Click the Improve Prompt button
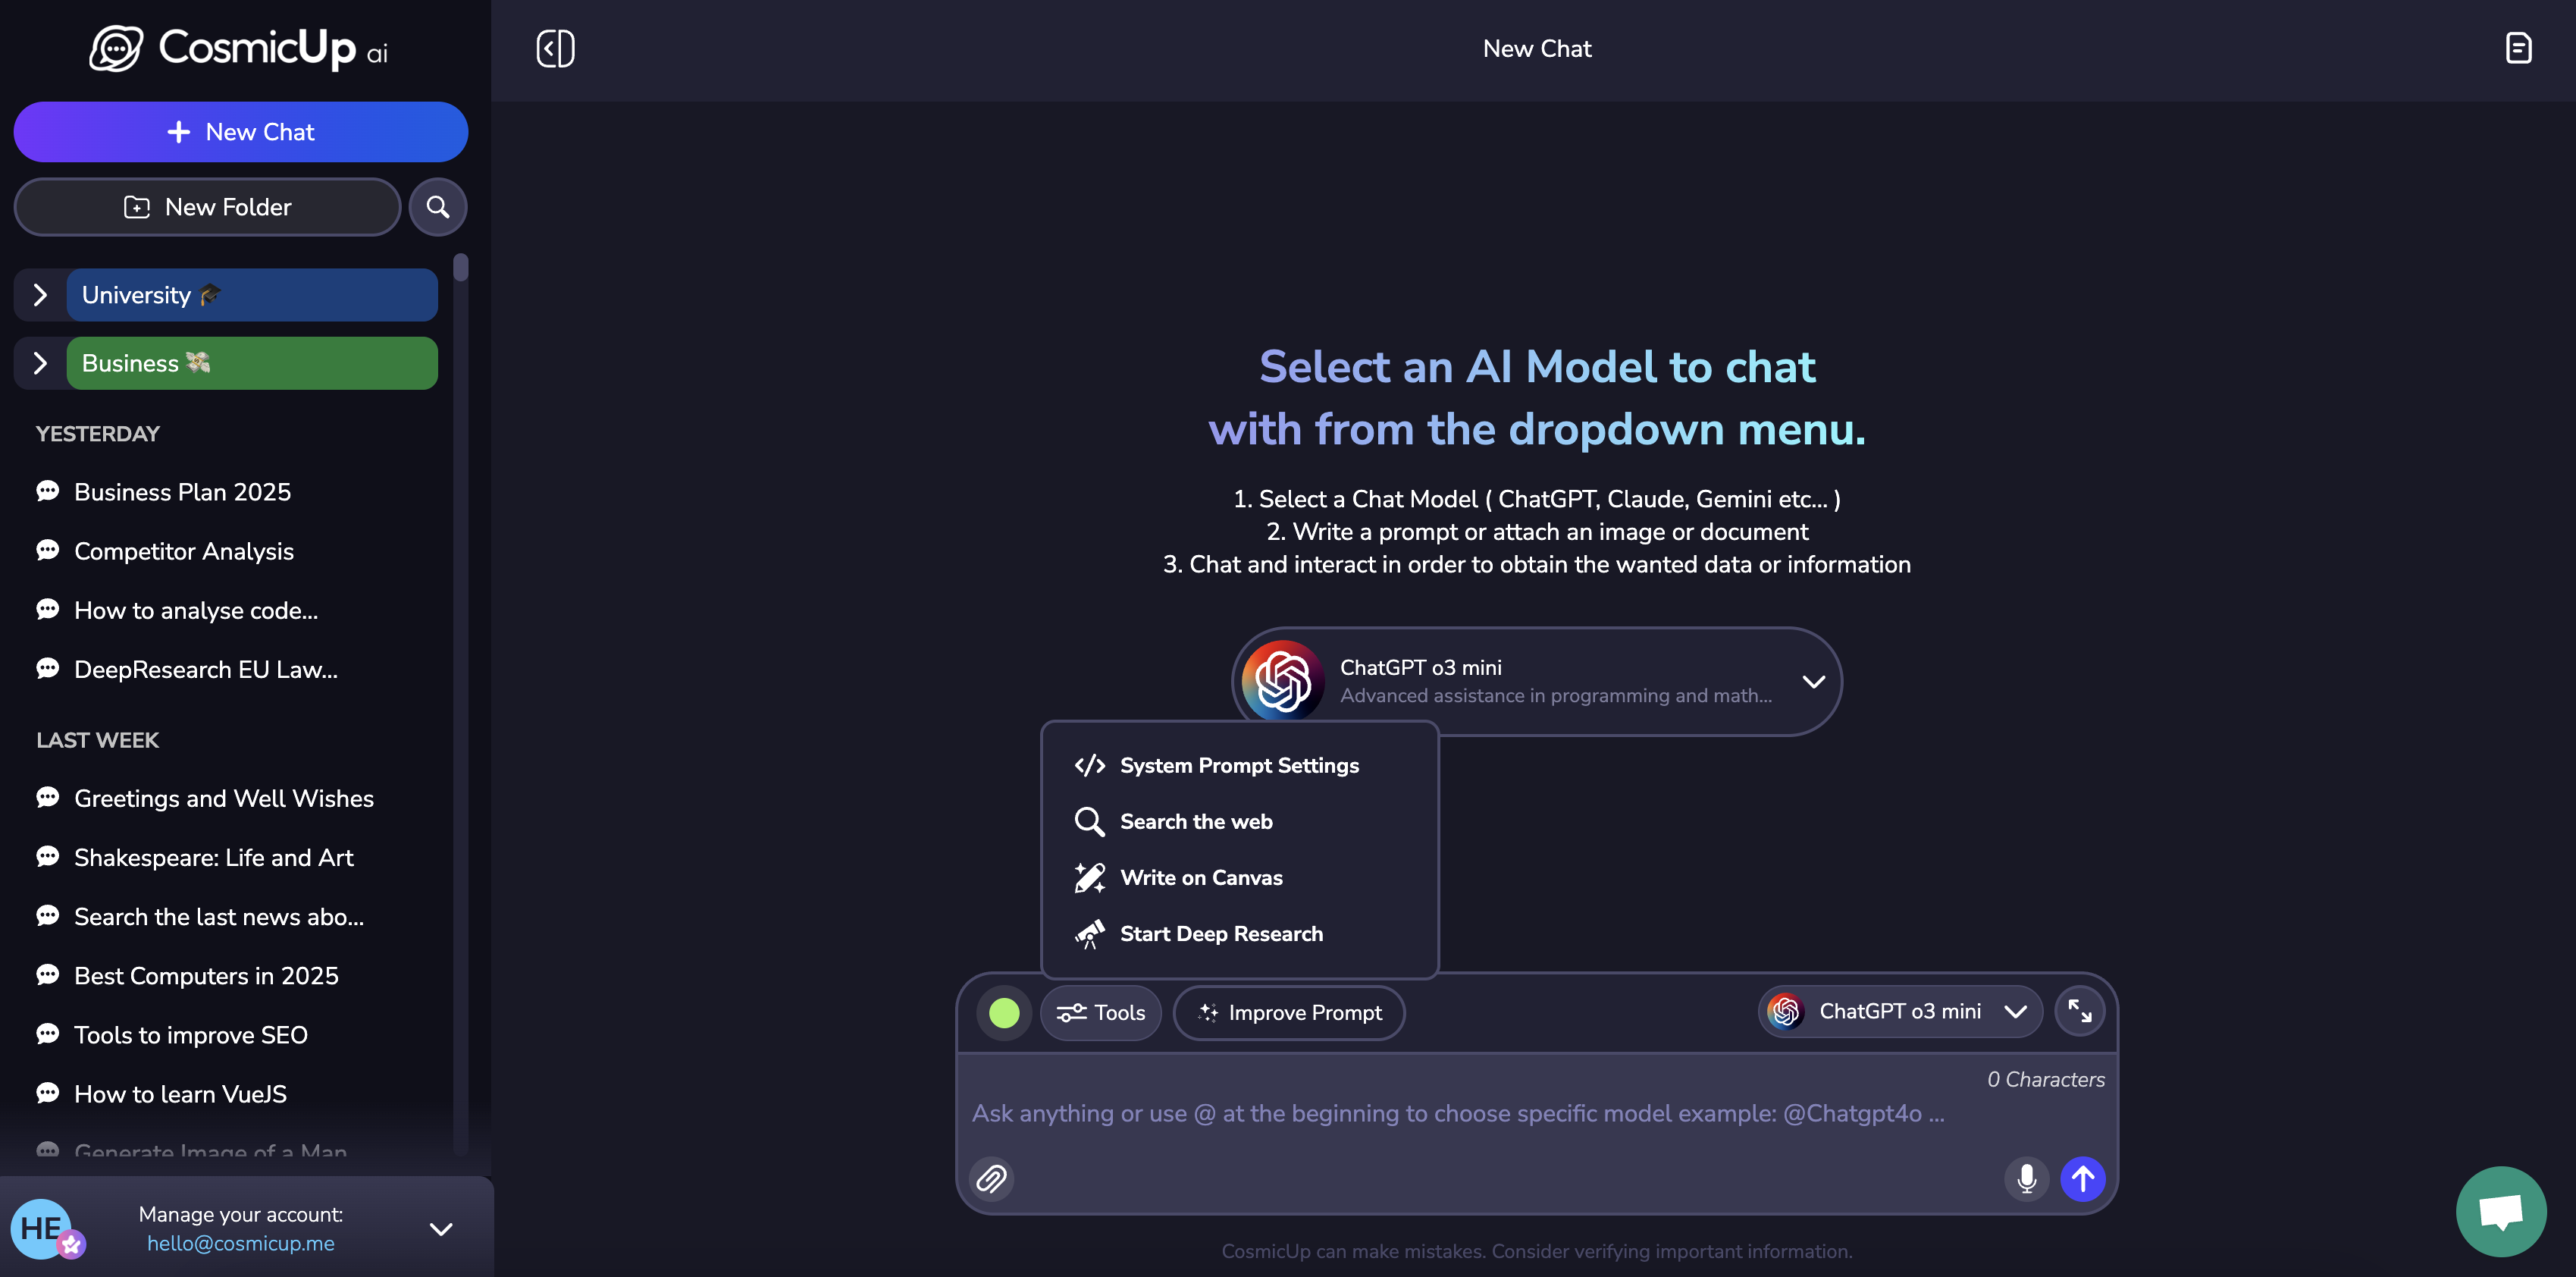This screenshot has height=1277, width=2576. tap(1289, 1013)
